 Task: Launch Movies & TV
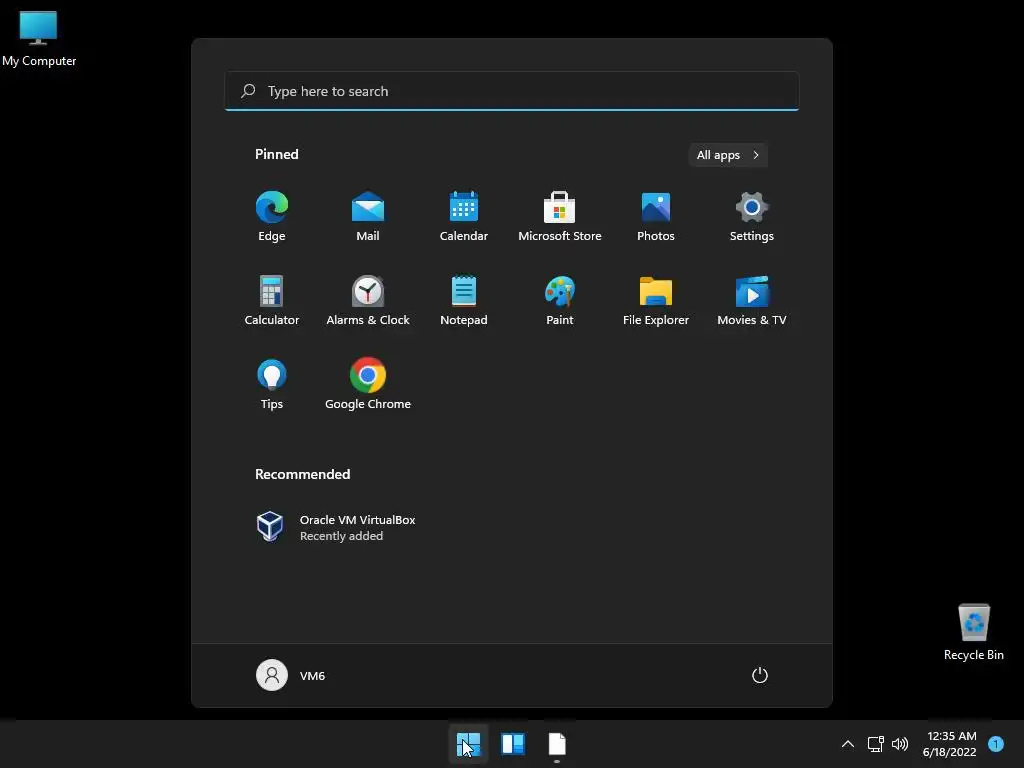[752, 300]
